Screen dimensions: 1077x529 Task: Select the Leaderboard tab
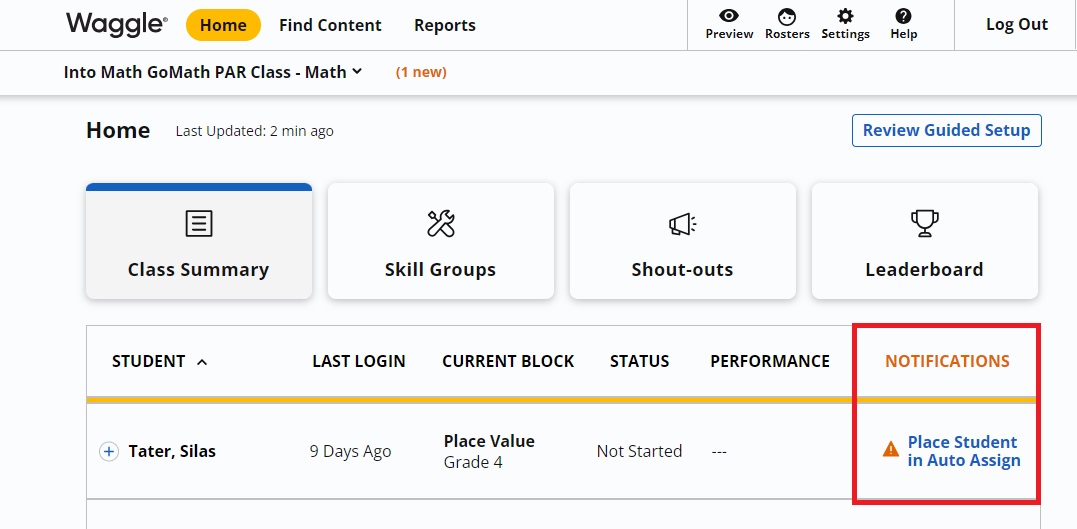coord(925,241)
